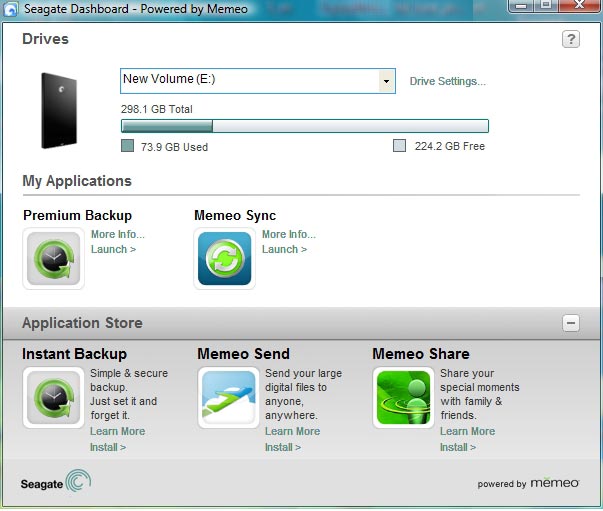Learn More about Memeo Share

pos(468,431)
